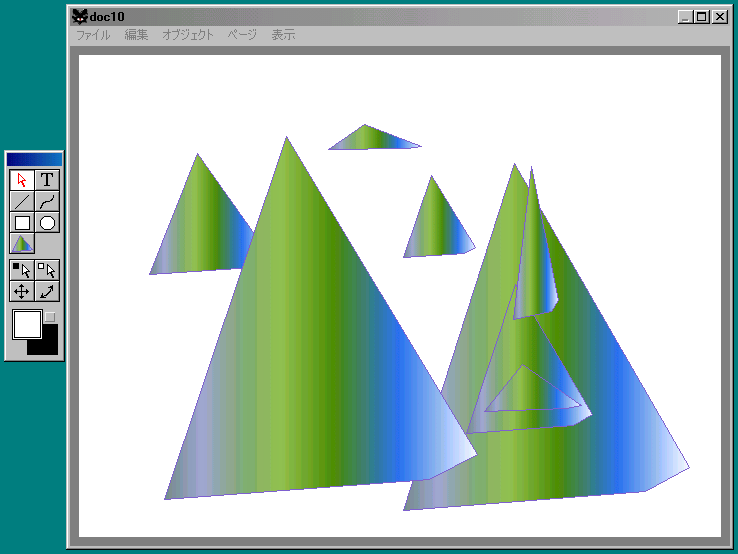Select the Text tool
This screenshot has height=554, width=738.
pos(47,180)
